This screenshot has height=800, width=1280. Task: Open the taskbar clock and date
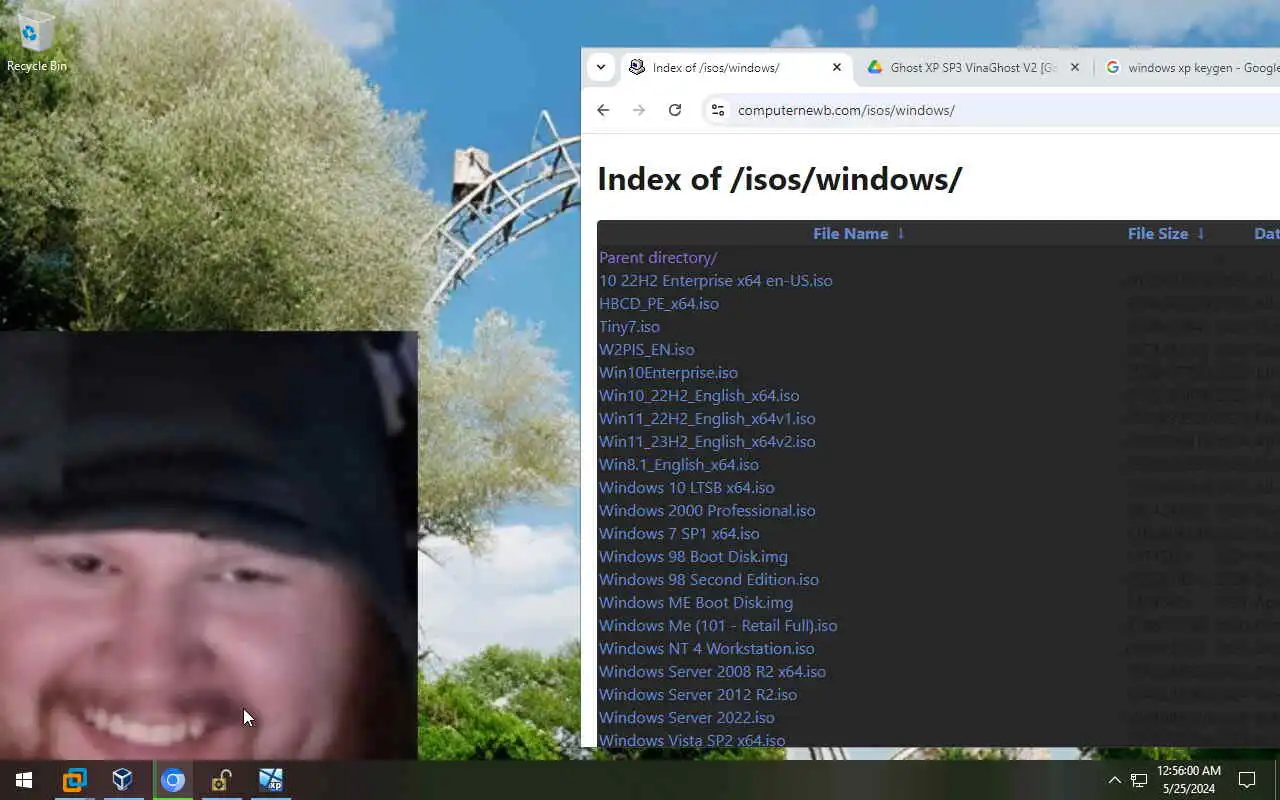1189,780
